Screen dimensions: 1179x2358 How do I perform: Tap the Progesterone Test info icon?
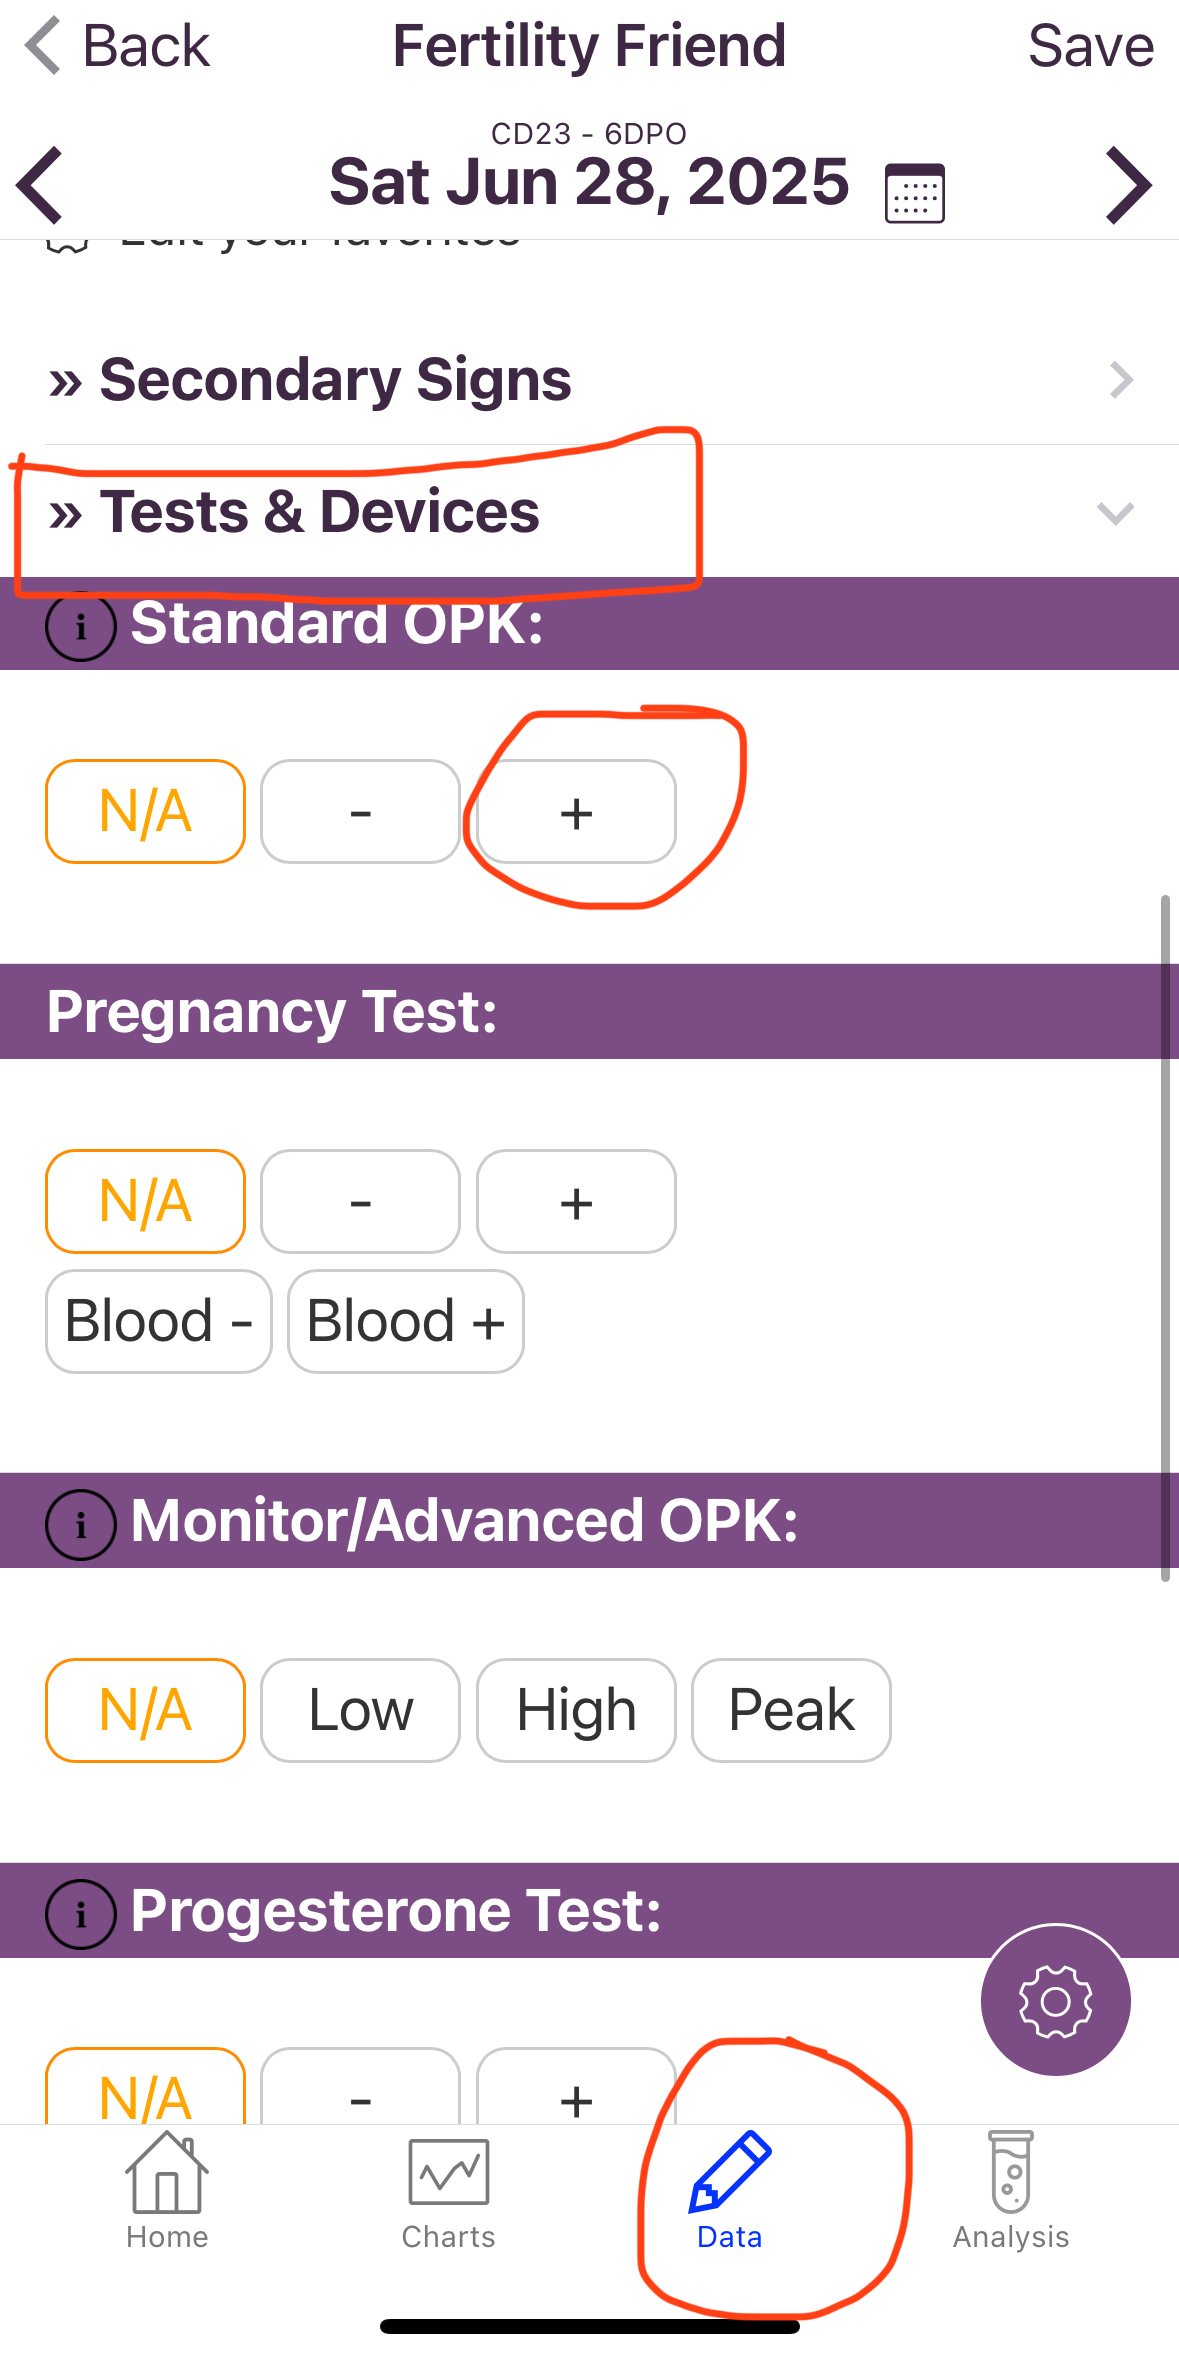coord(80,1914)
